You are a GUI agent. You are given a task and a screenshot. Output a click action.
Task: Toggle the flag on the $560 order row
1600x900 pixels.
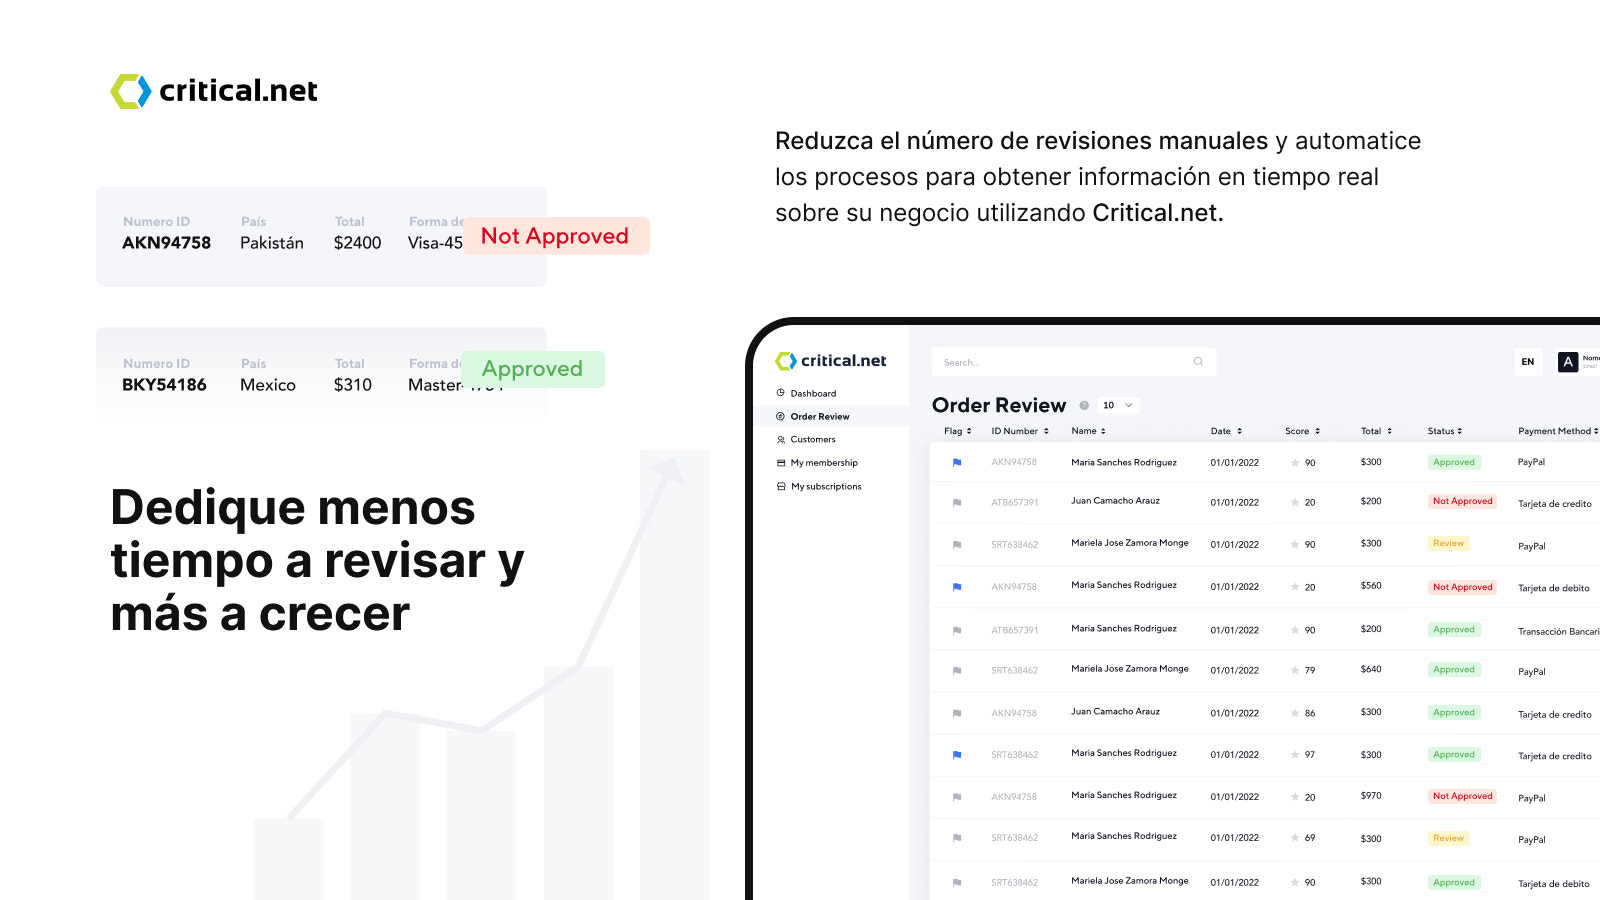957,587
